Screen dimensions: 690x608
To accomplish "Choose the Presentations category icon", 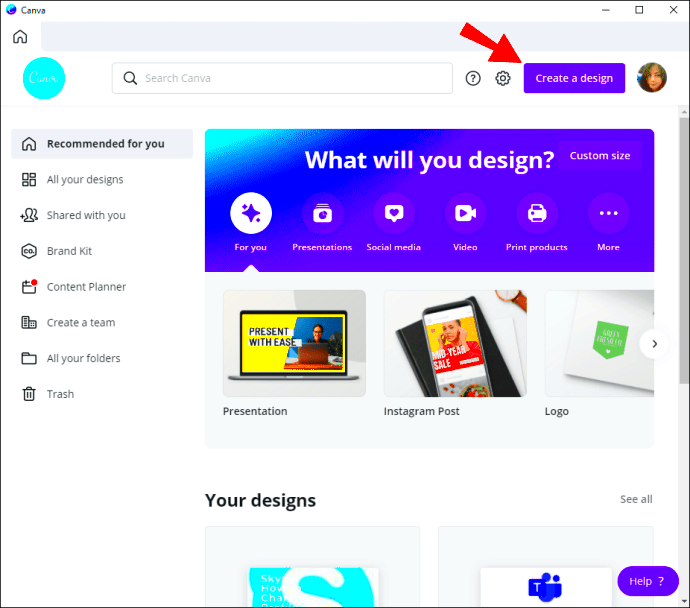I will click(x=323, y=213).
